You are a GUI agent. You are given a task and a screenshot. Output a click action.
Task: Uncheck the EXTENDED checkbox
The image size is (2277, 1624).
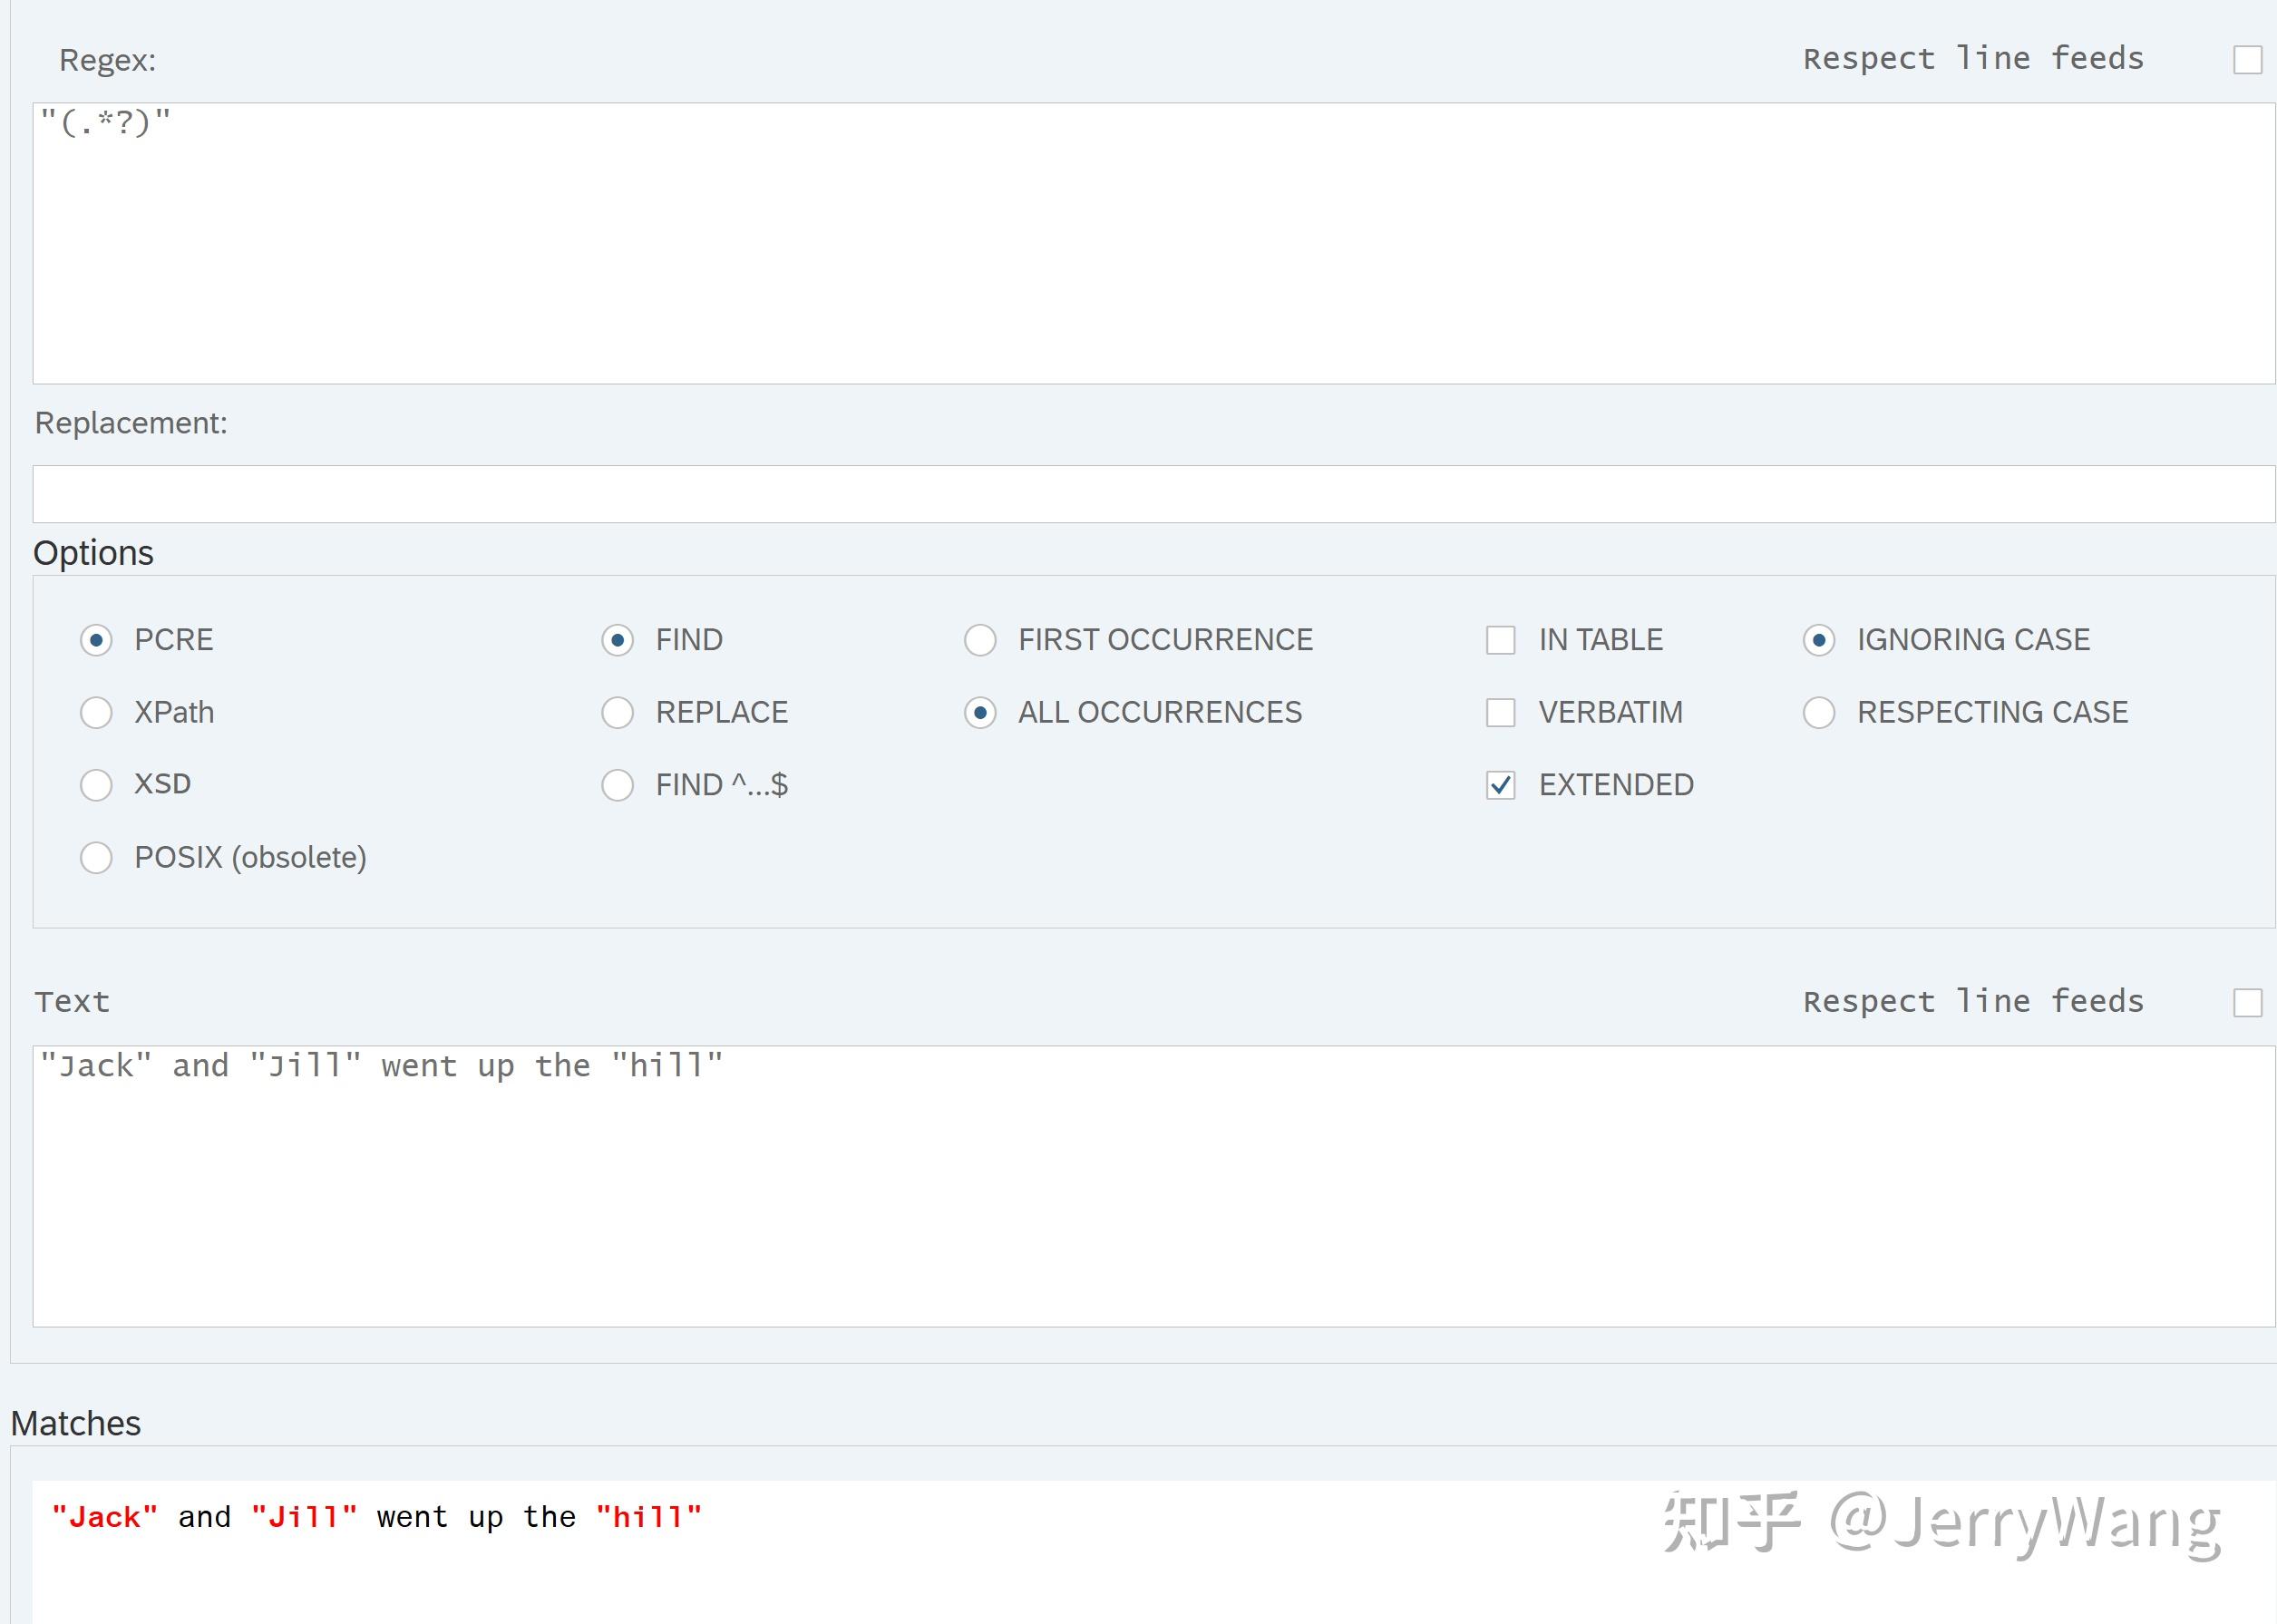[1500, 785]
